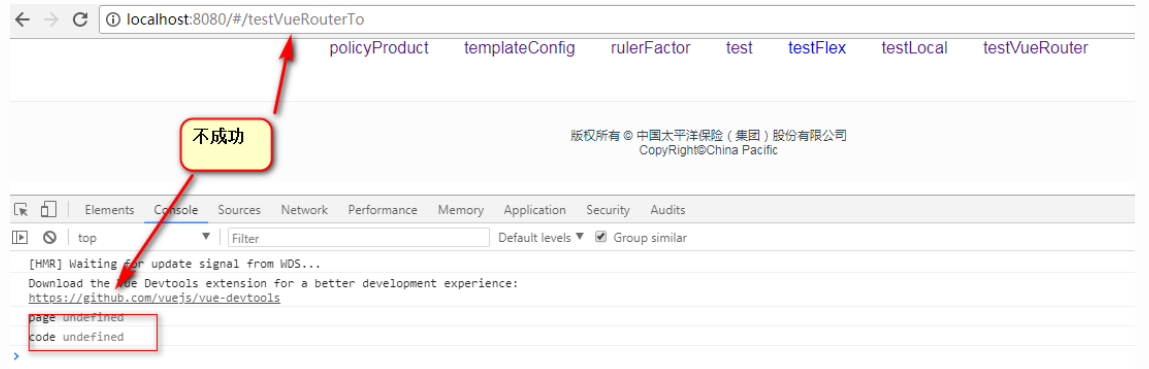The image size is (1149, 369).
Task: Go forward with the browser forward arrow
Action: [x=51, y=20]
